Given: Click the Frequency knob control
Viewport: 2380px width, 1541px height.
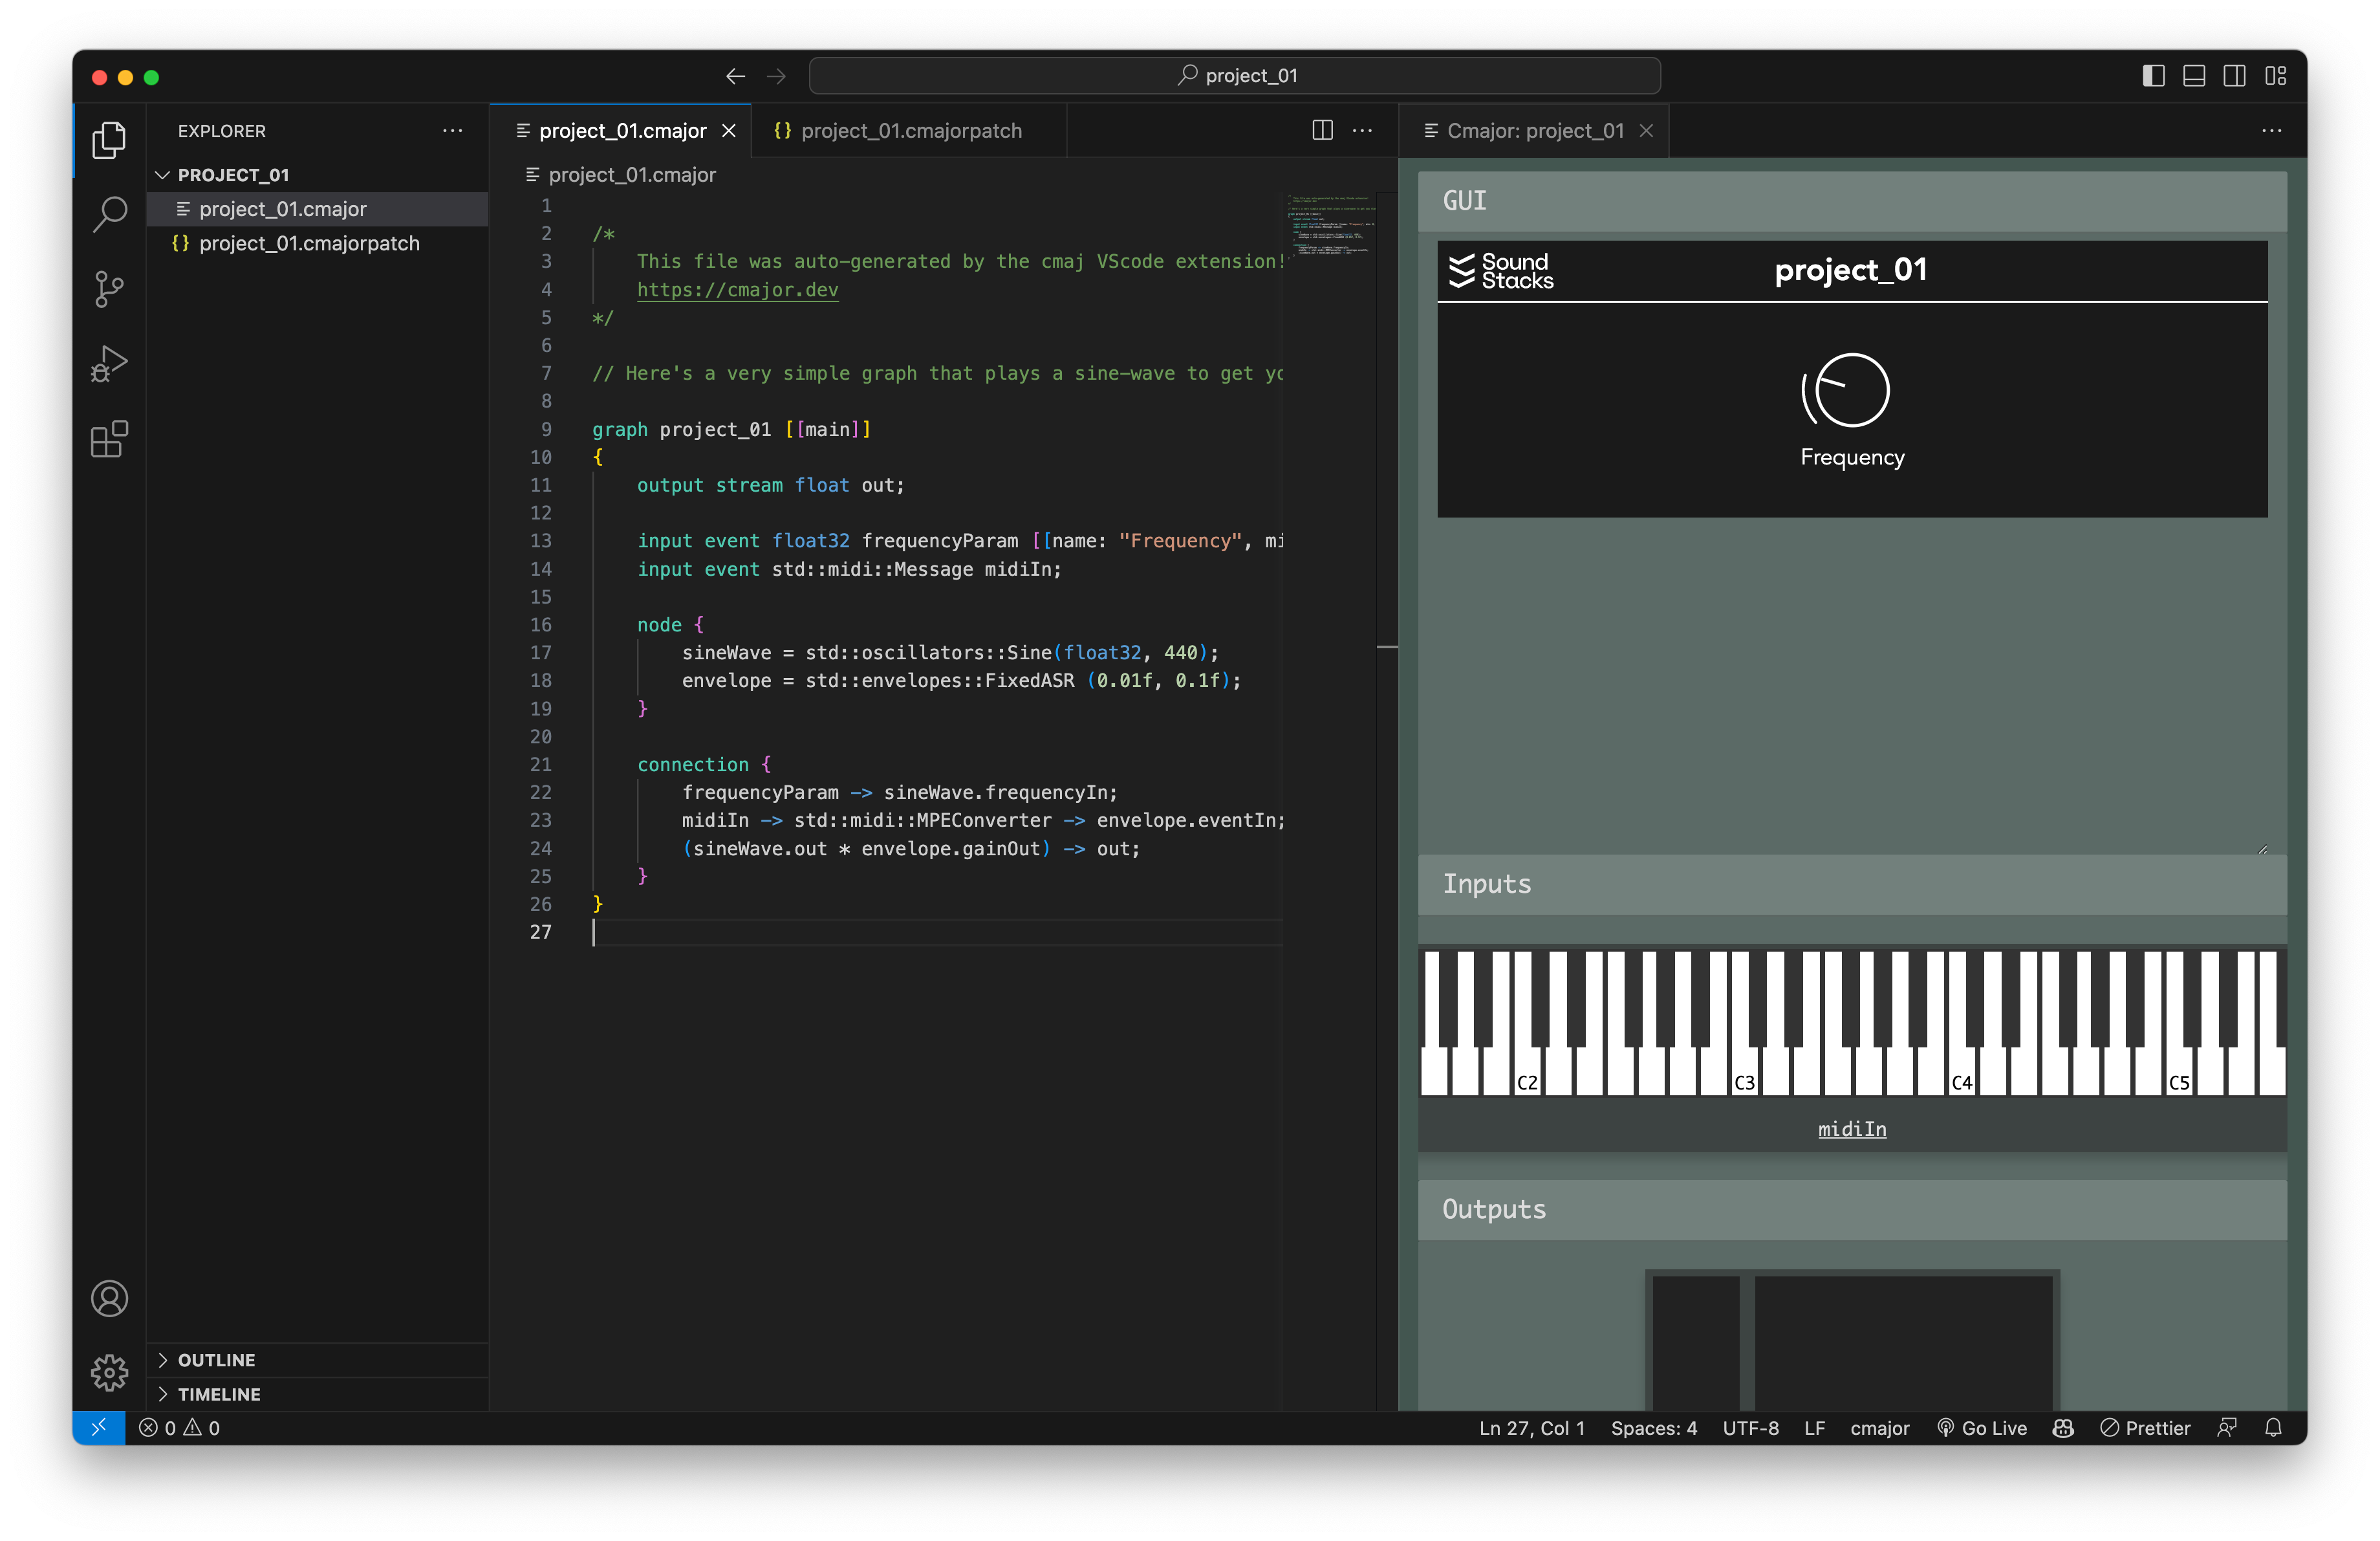Looking at the screenshot, I should pos(1851,391).
